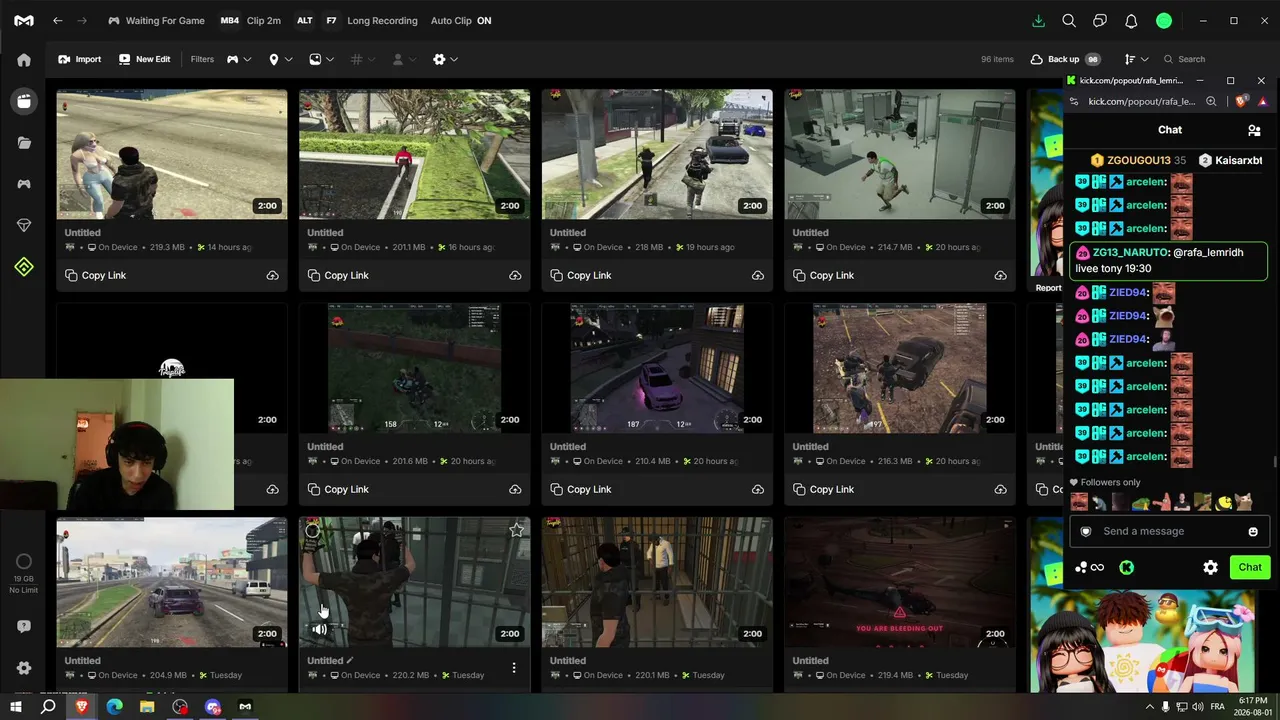Click the ZG13_NARUTO username in chat
Image resolution: width=1280 pixels, height=720 pixels.
[1128, 253]
